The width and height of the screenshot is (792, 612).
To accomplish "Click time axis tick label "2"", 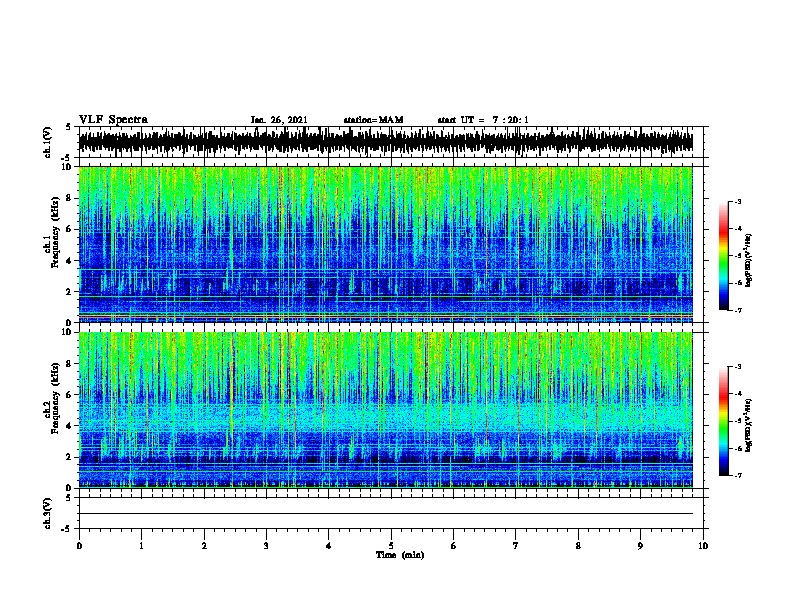I will coord(204,546).
